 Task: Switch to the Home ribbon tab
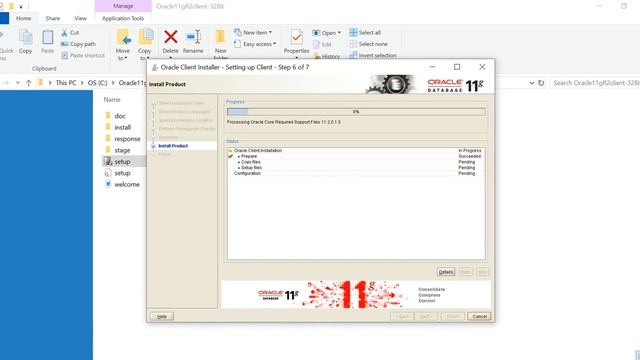tap(23, 18)
